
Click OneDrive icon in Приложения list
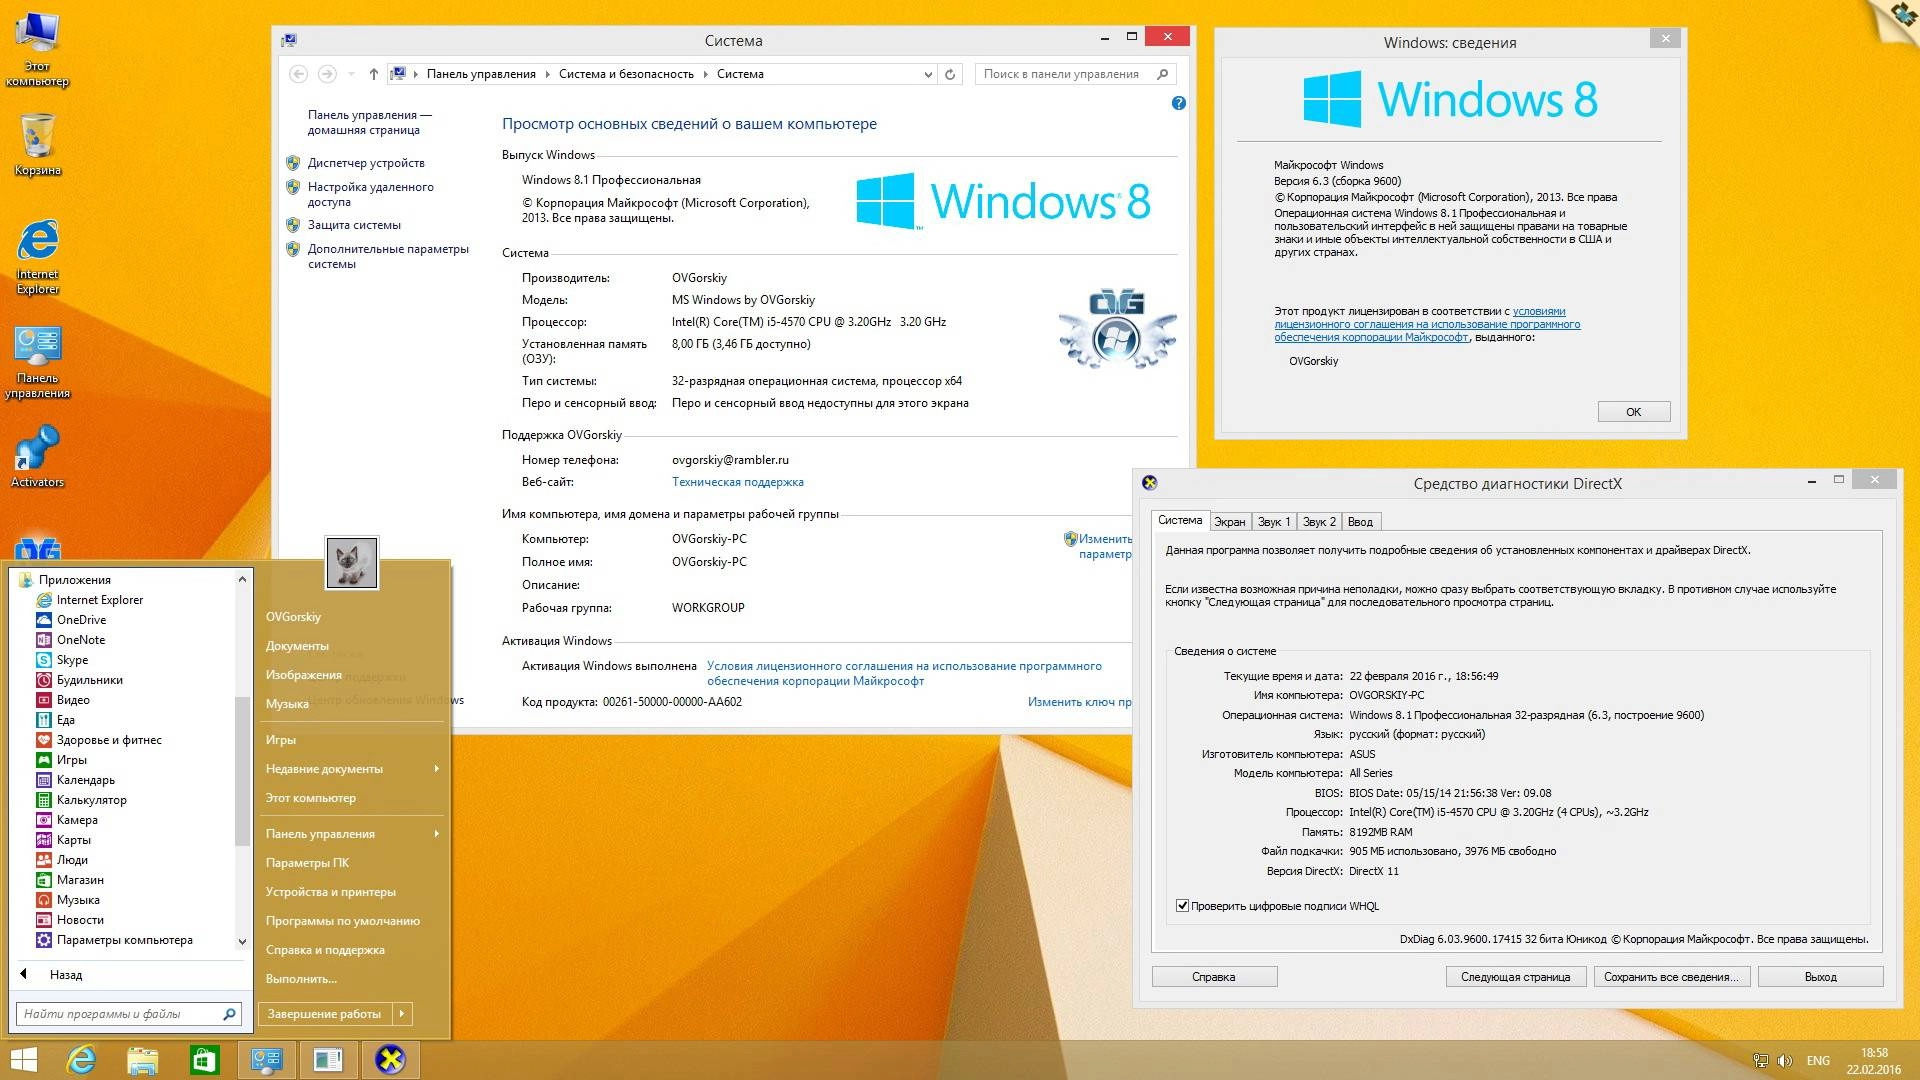(x=44, y=620)
